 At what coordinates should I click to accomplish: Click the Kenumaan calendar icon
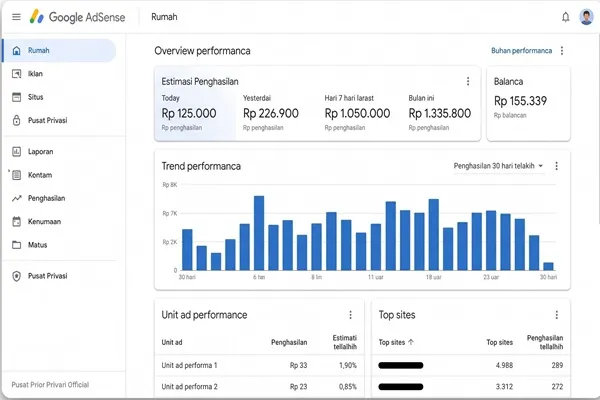point(16,222)
